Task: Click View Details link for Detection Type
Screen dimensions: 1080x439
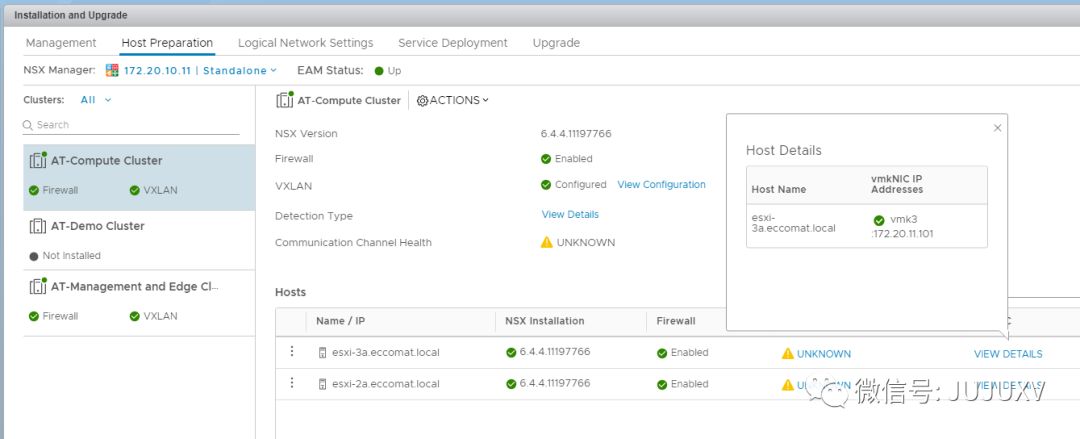Action: 570,214
